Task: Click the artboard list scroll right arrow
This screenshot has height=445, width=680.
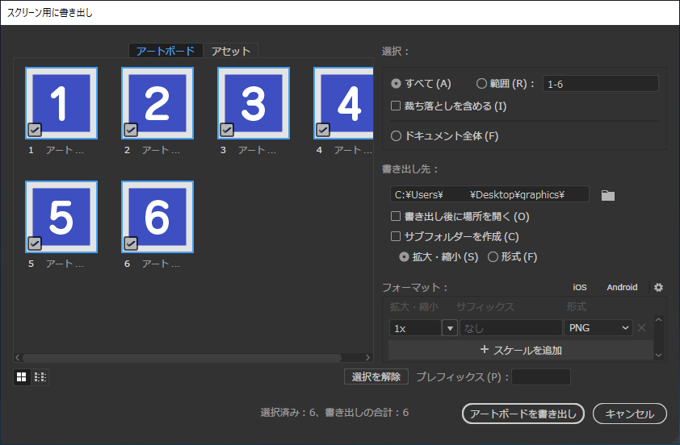Action: (x=368, y=357)
